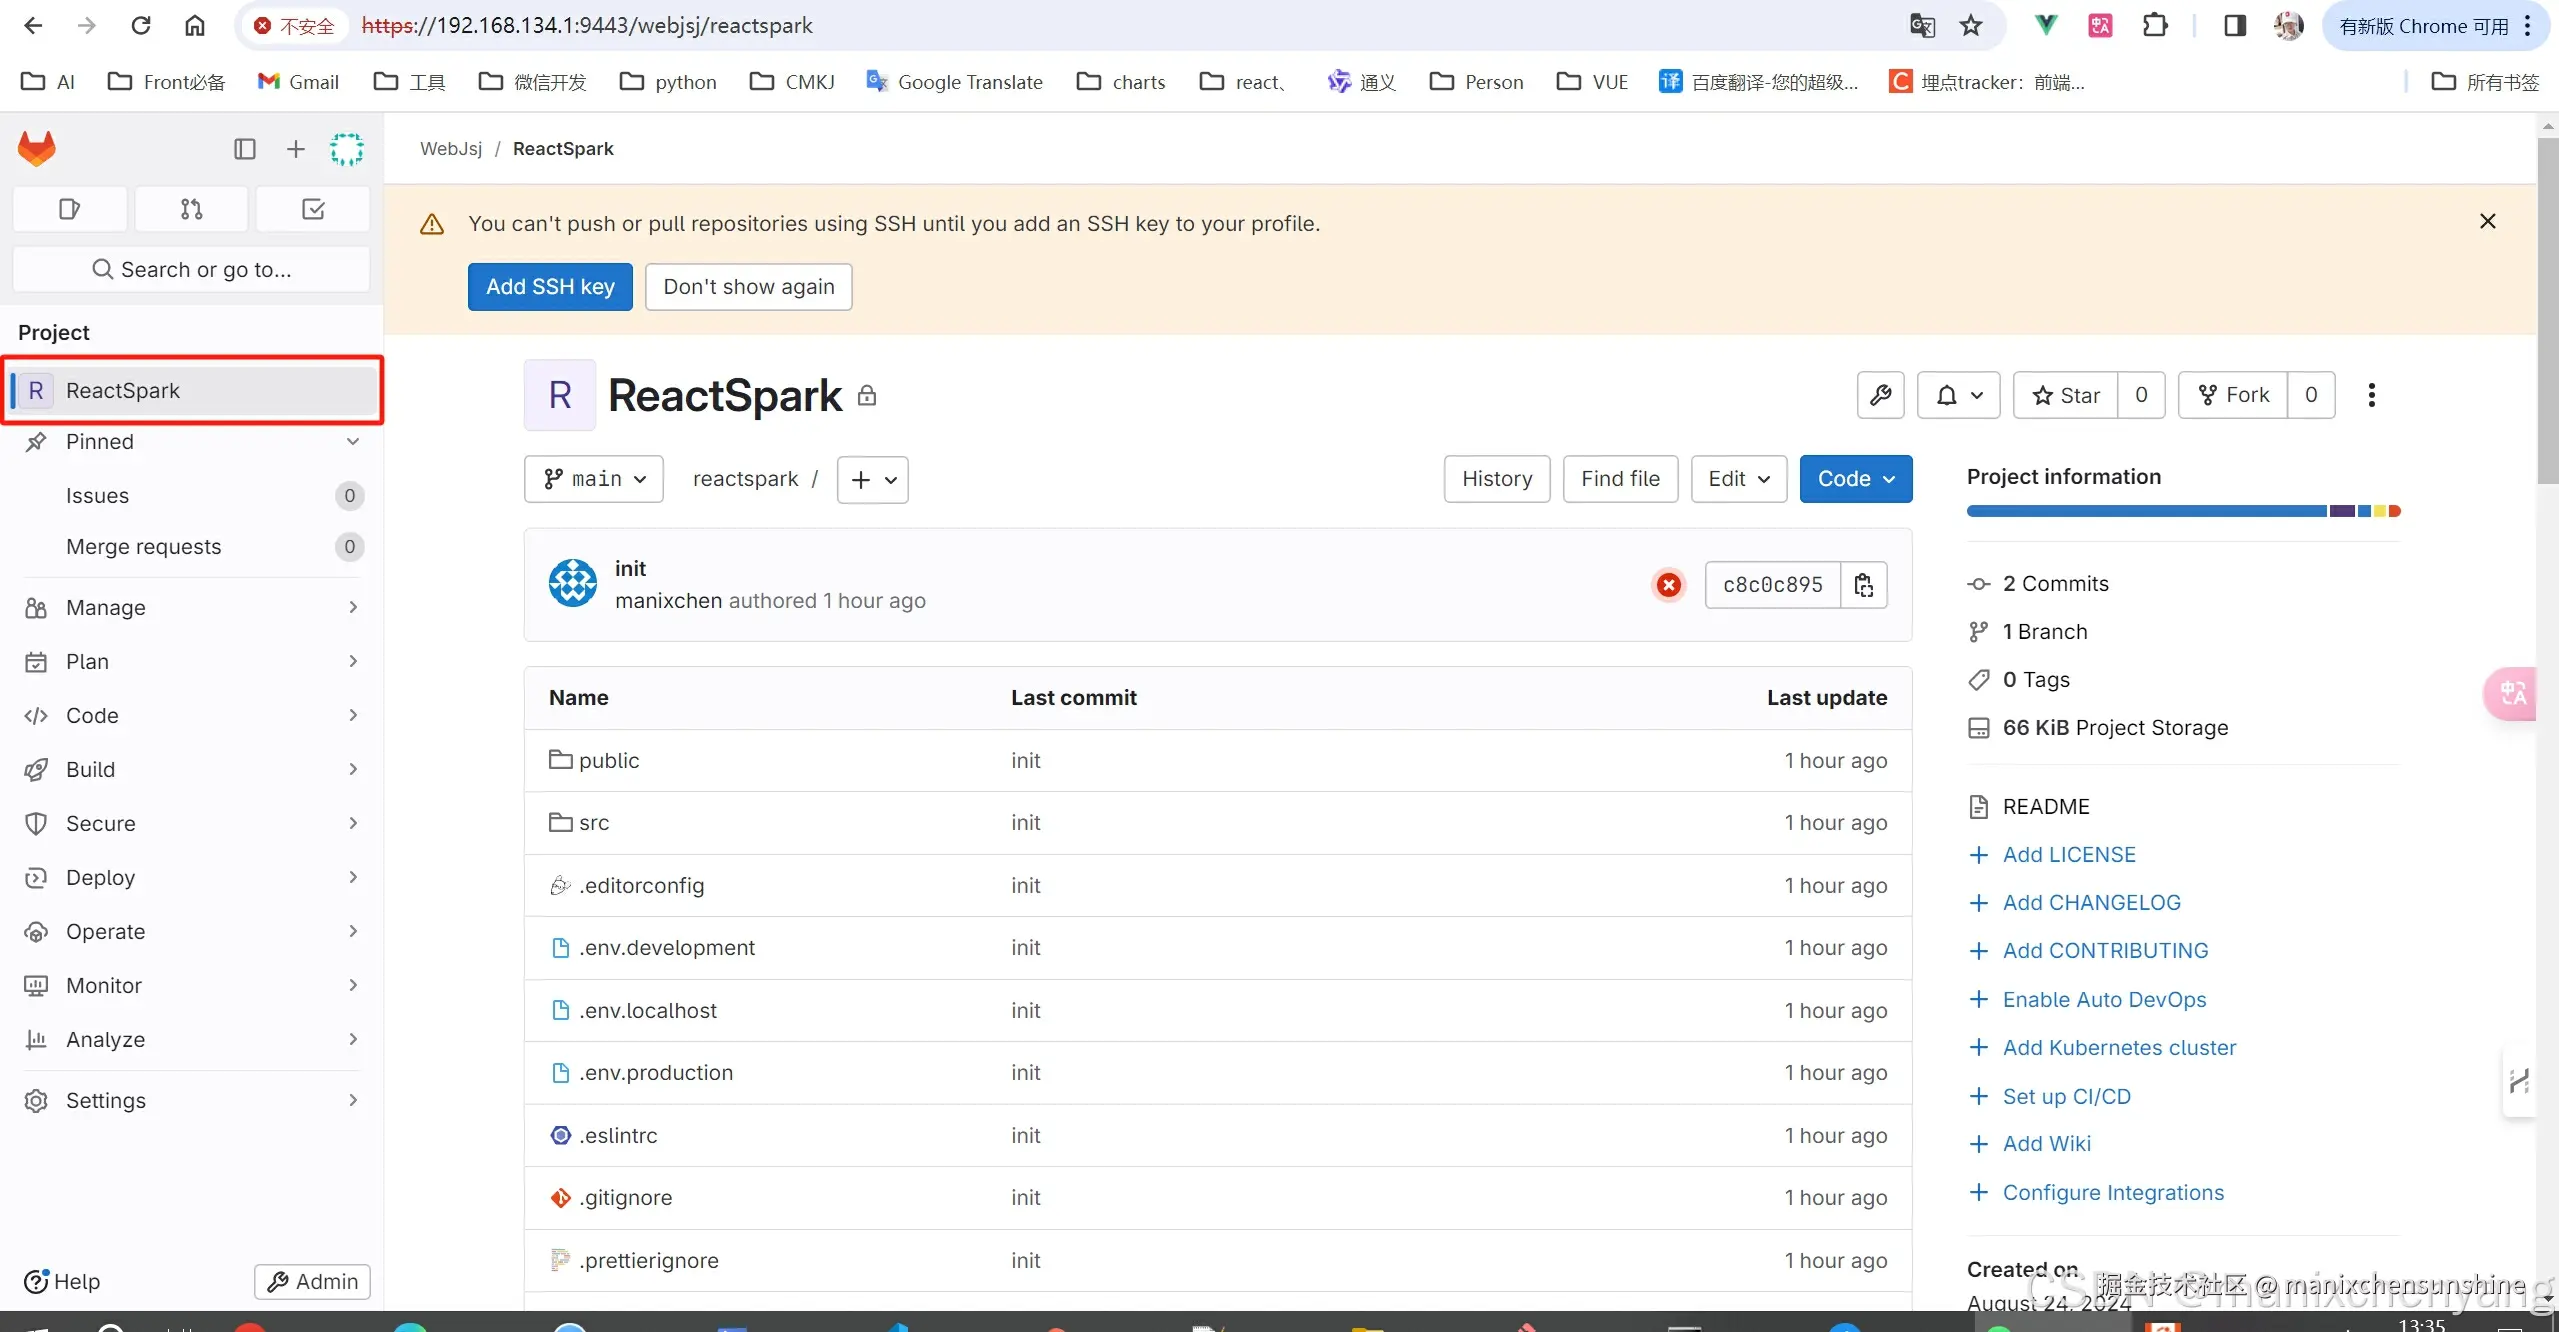Open the merge requests shortcut icon
This screenshot has height=1332, width=2559.
(191, 209)
